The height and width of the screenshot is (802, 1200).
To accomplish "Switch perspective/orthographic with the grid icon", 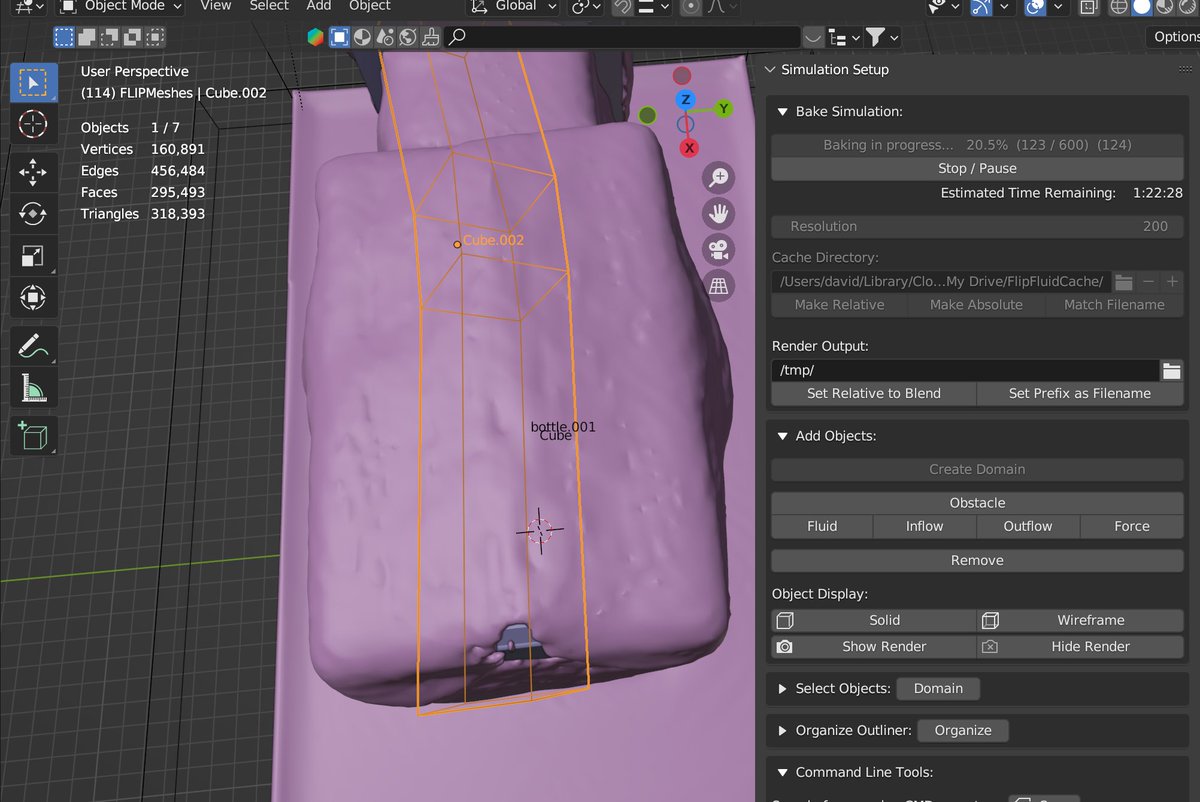I will [719, 286].
